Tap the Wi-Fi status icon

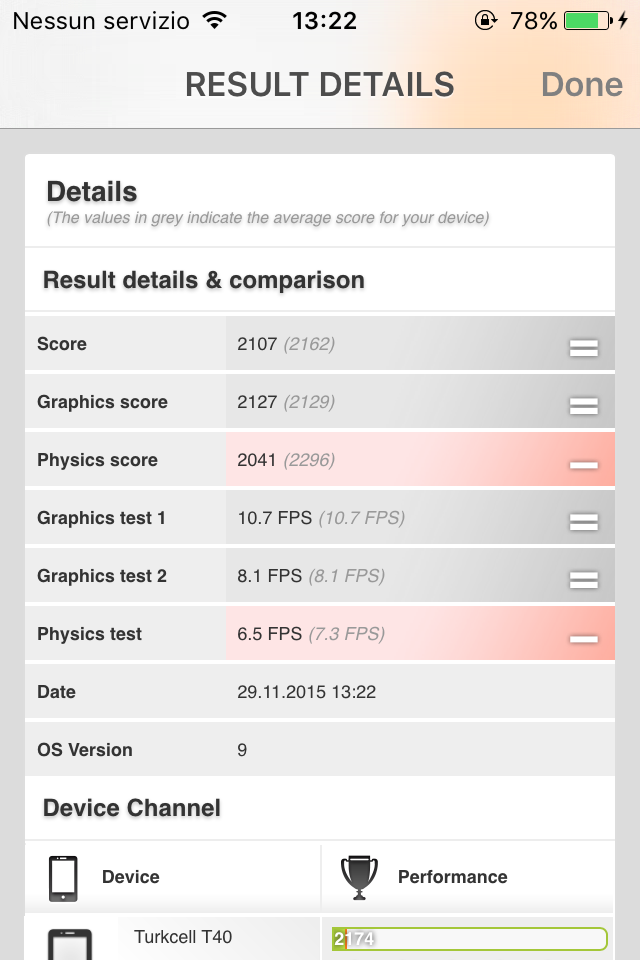215,21
